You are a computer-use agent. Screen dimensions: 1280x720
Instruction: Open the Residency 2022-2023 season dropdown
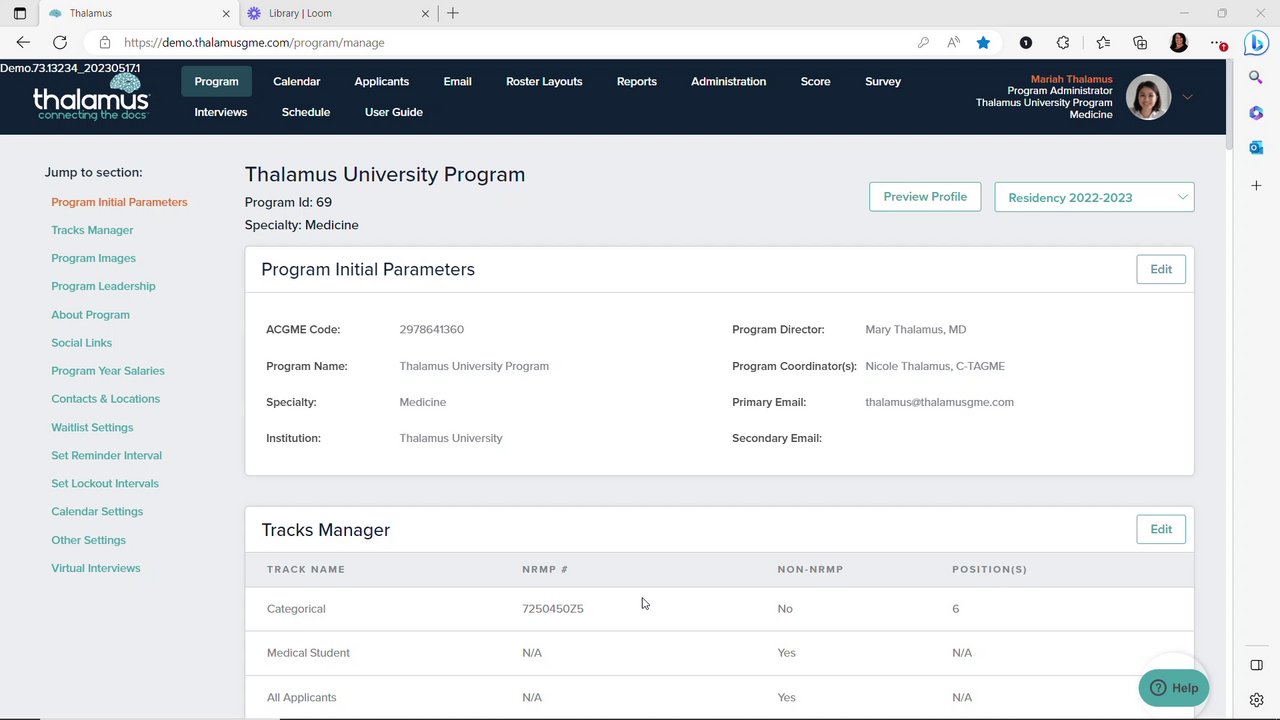click(1094, 198)
